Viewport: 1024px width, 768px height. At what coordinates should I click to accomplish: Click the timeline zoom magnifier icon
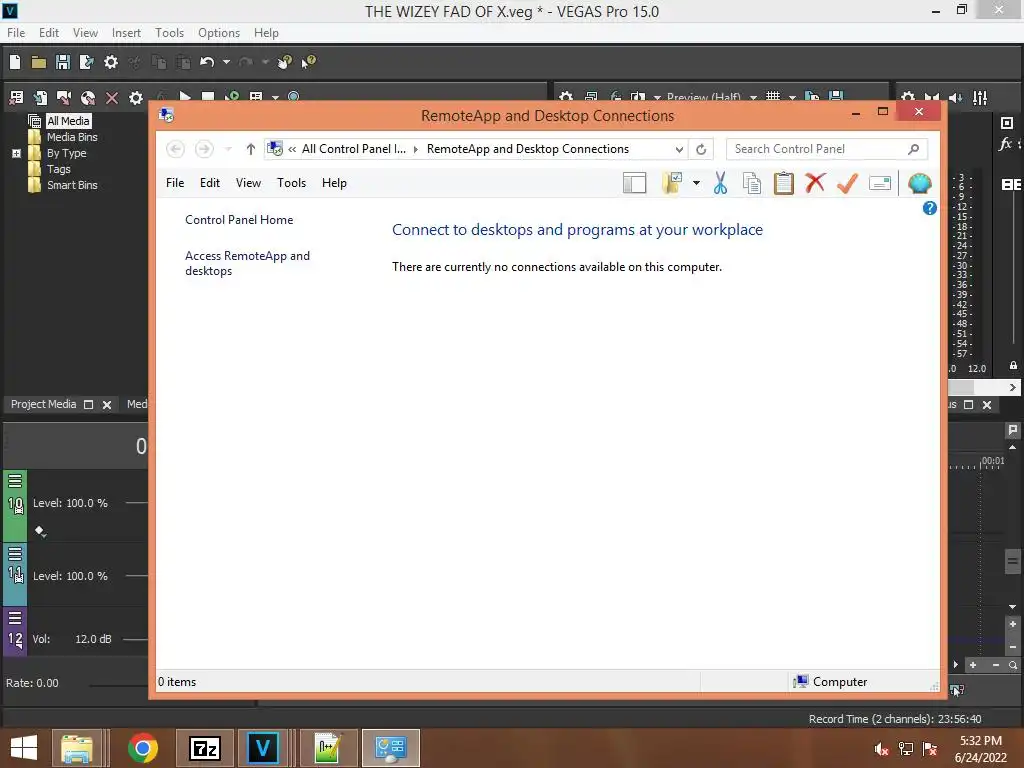pos(1012,665)
